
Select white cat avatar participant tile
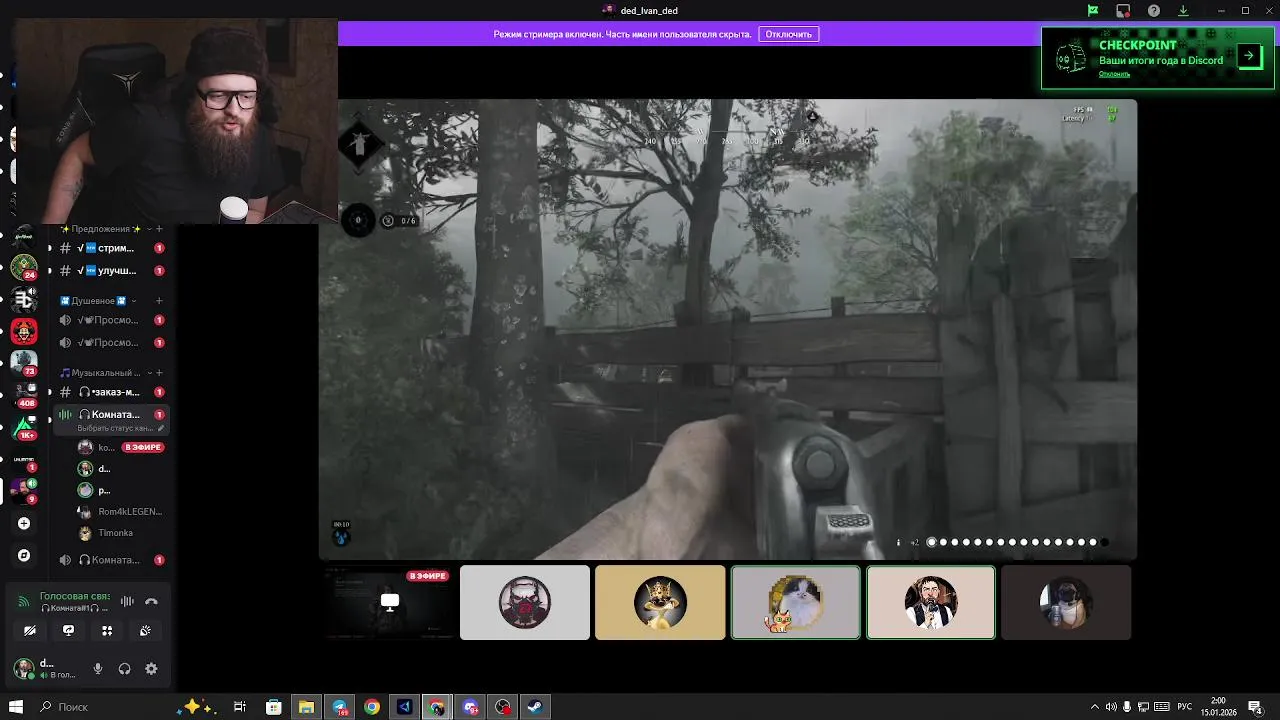[x=795, y=602]
